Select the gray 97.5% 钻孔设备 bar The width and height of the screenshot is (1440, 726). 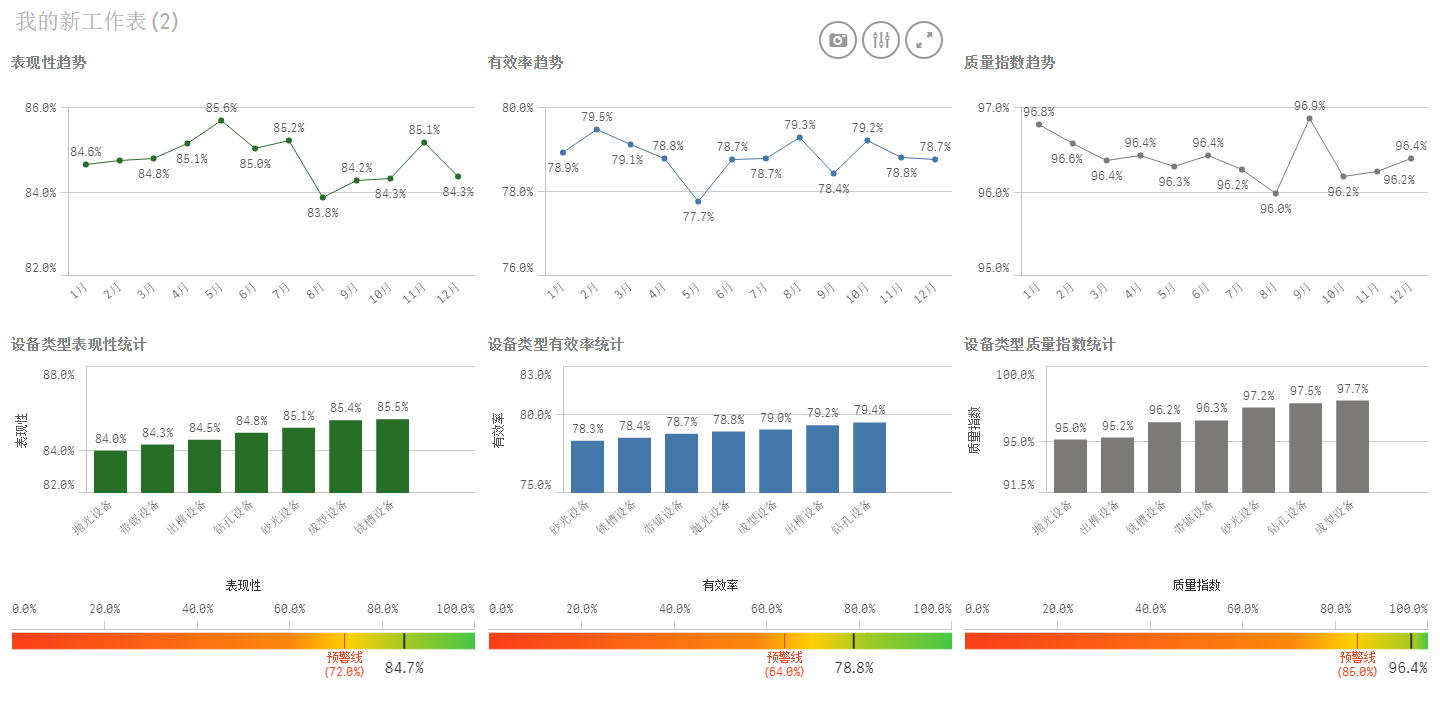(1306, 448)
